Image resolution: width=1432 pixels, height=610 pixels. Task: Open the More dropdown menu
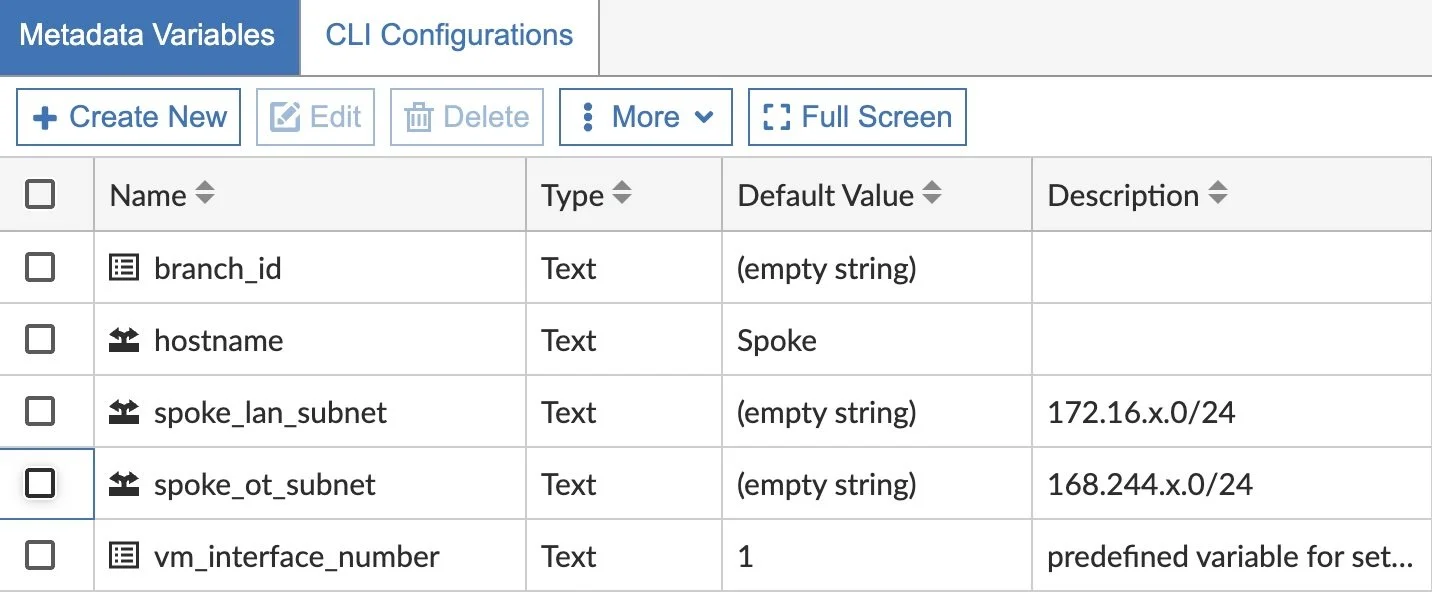645,117
